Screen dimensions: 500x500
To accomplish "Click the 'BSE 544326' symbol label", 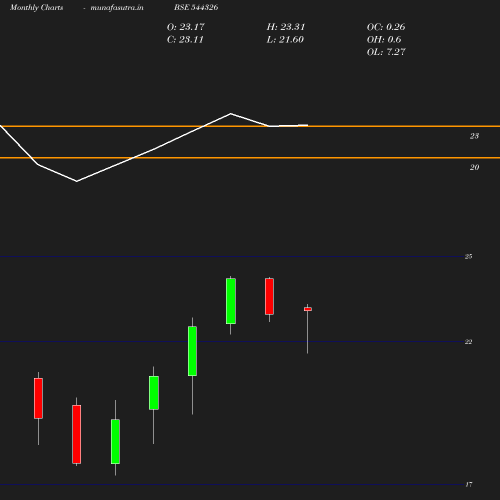I will tap(196, 7).
